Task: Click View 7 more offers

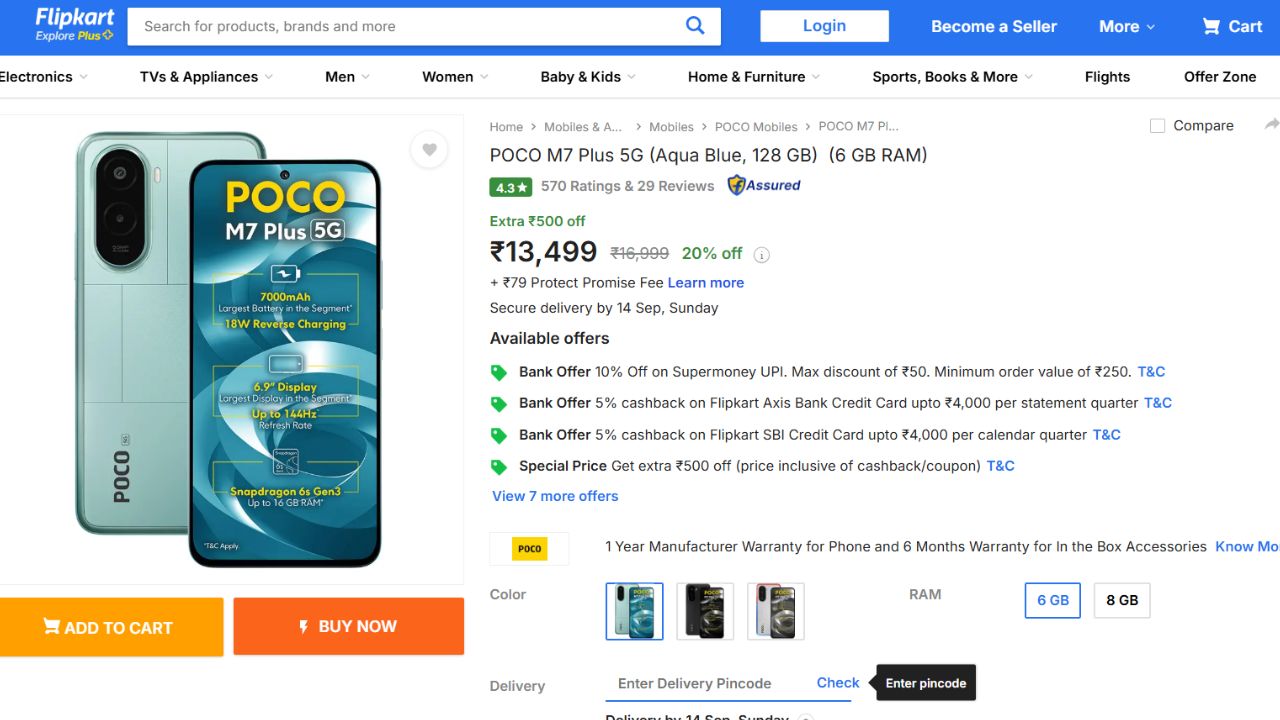Action: click(x=555, y=496)
